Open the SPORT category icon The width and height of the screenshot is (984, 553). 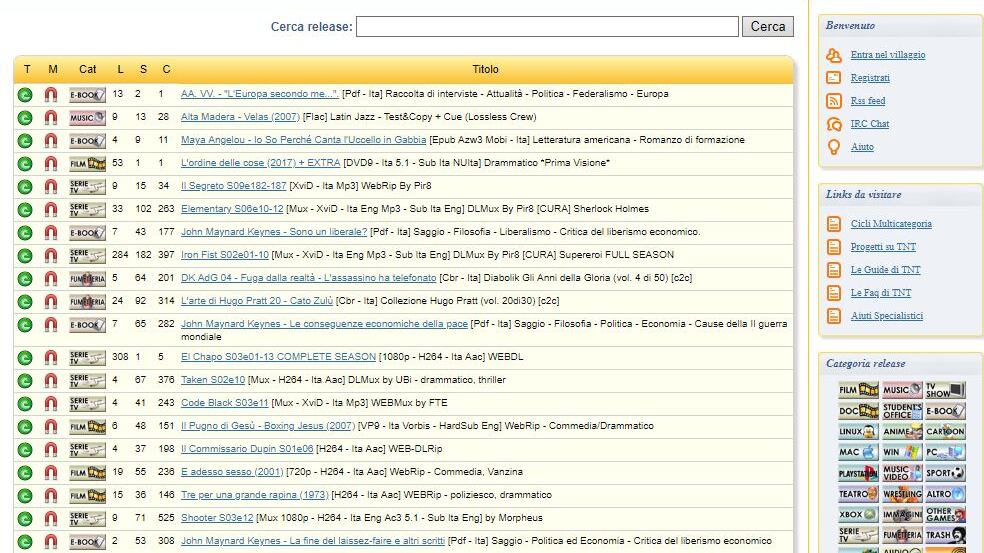pos(945,473)
